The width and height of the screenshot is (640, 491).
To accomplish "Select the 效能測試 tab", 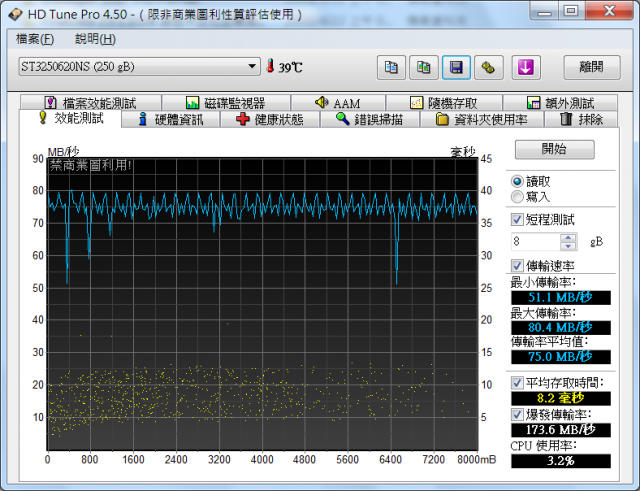I will coord(70,118).
